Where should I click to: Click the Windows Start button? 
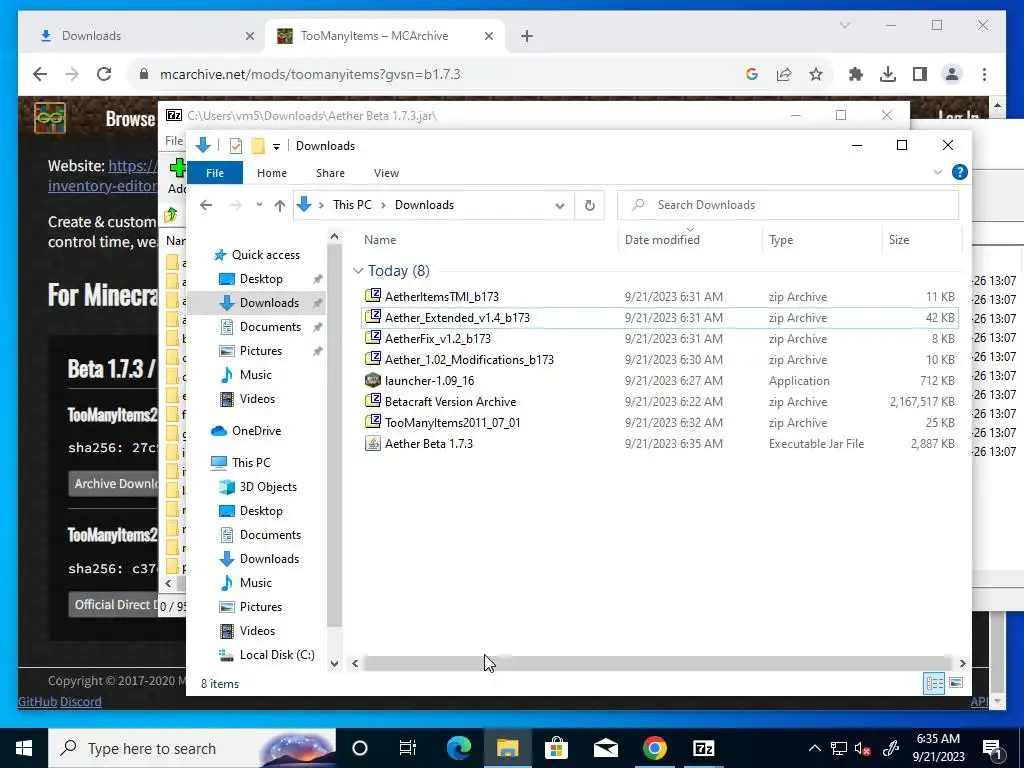(24, 748)
